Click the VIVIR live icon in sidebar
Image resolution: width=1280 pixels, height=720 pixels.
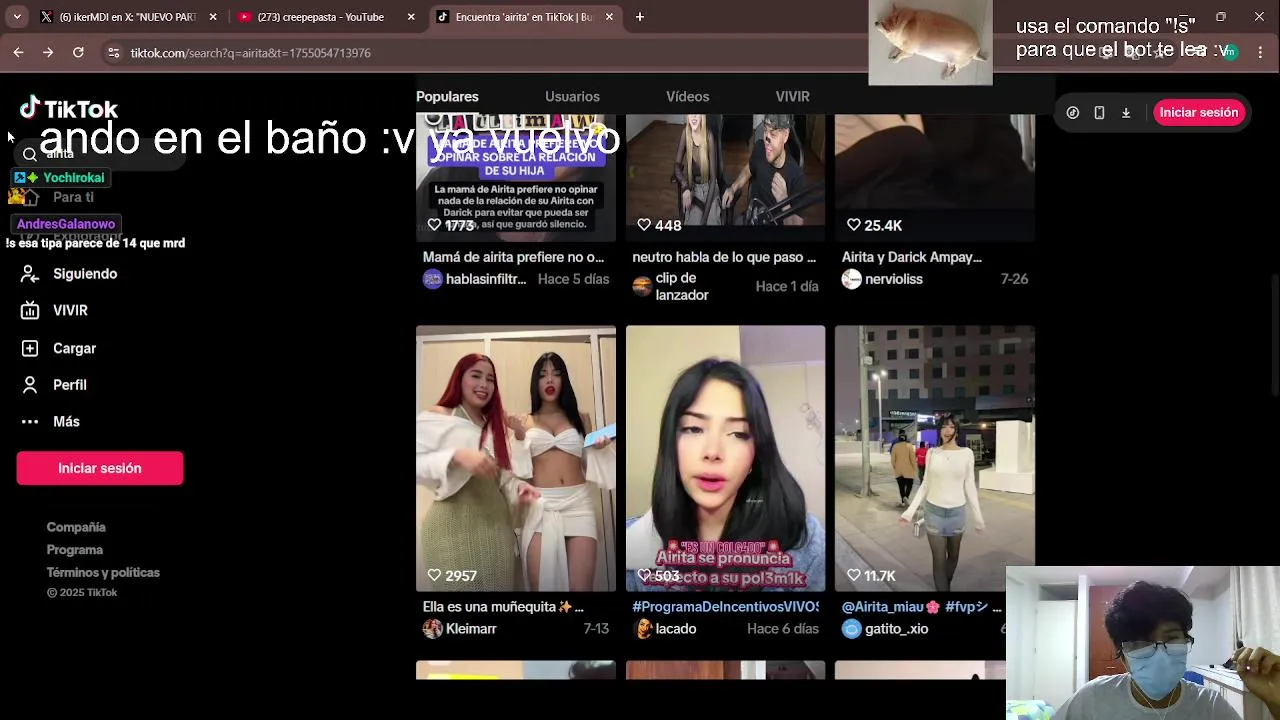click(30, 311)
